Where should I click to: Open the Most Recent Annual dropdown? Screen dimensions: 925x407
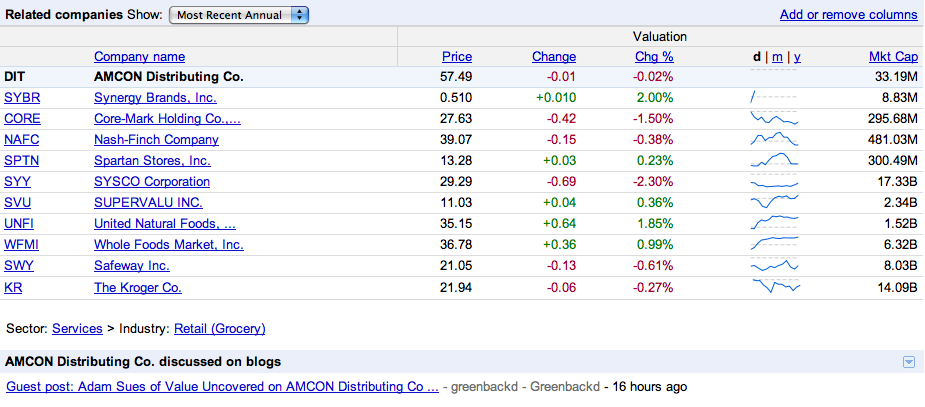239,15
